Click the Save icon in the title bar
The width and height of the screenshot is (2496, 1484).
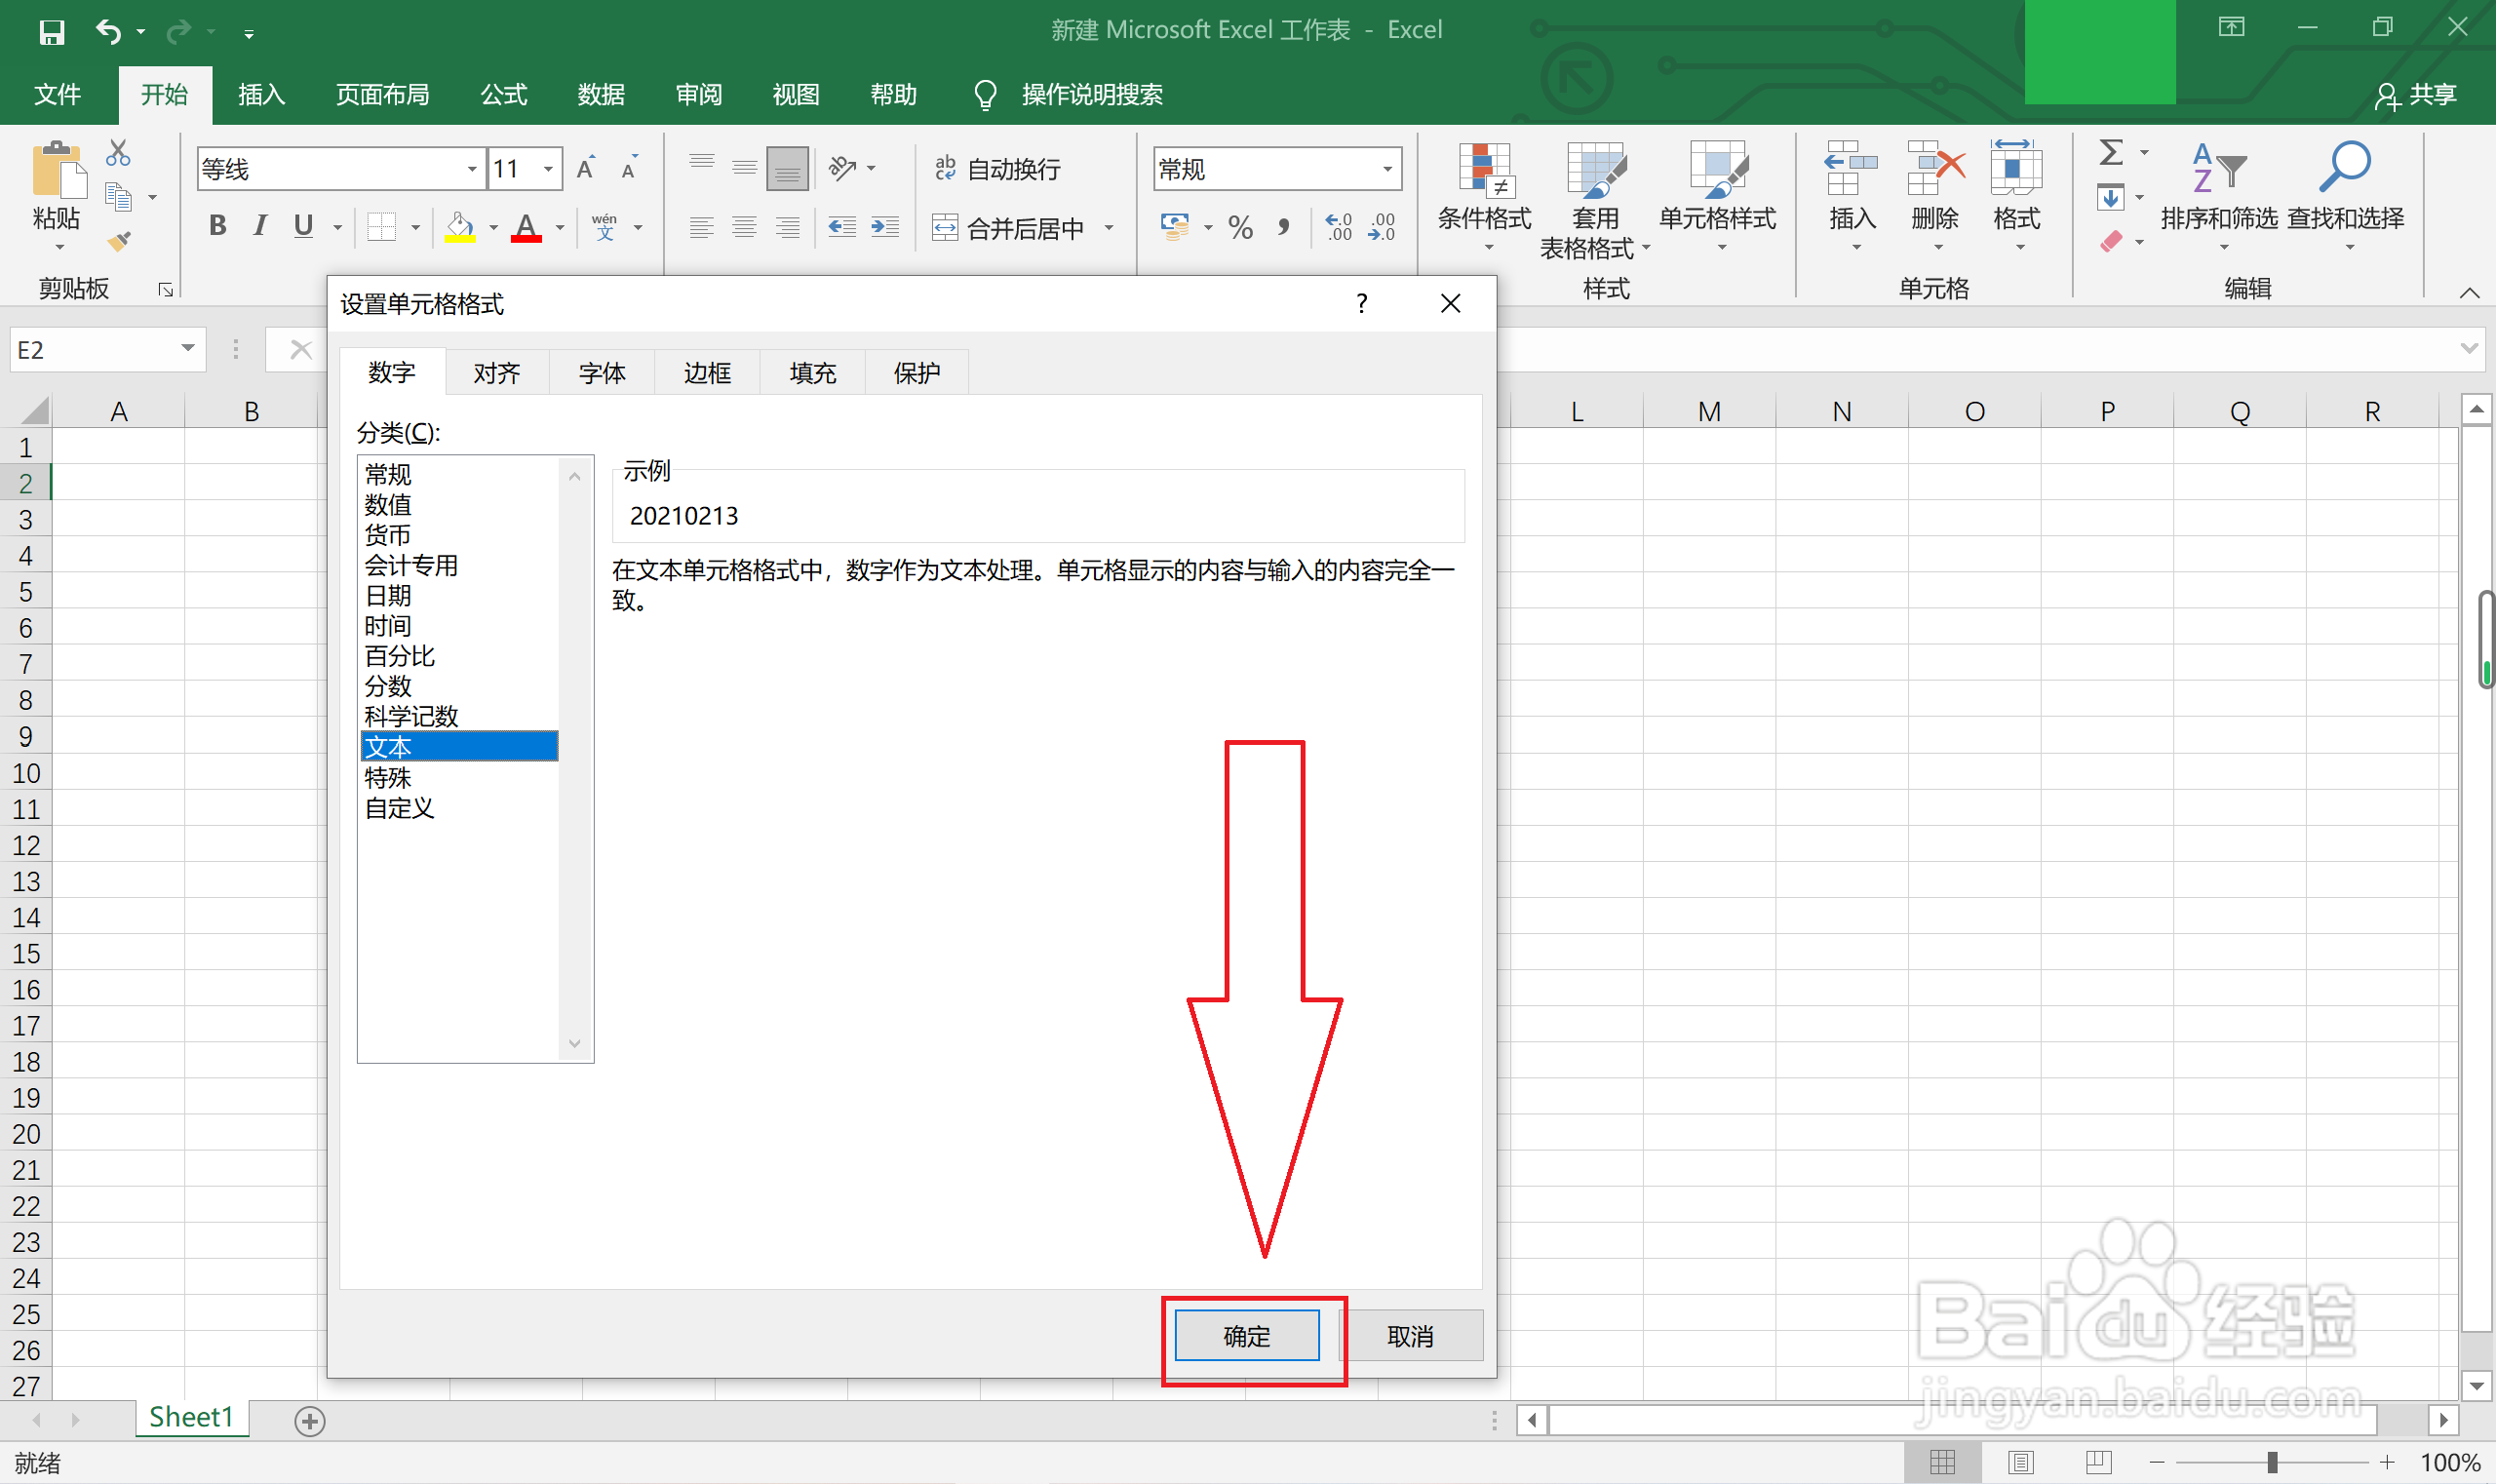pos(51,32)
